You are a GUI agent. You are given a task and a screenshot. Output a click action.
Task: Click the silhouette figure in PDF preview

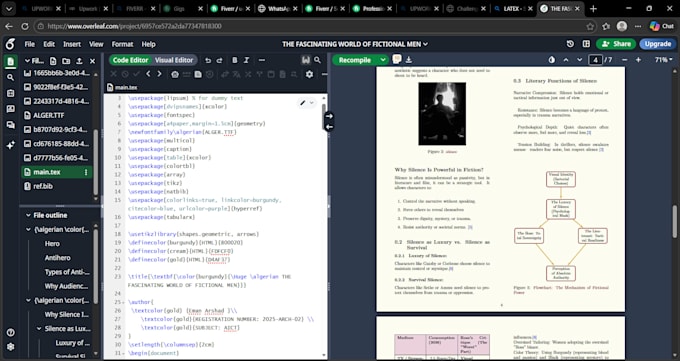point(442,114)
